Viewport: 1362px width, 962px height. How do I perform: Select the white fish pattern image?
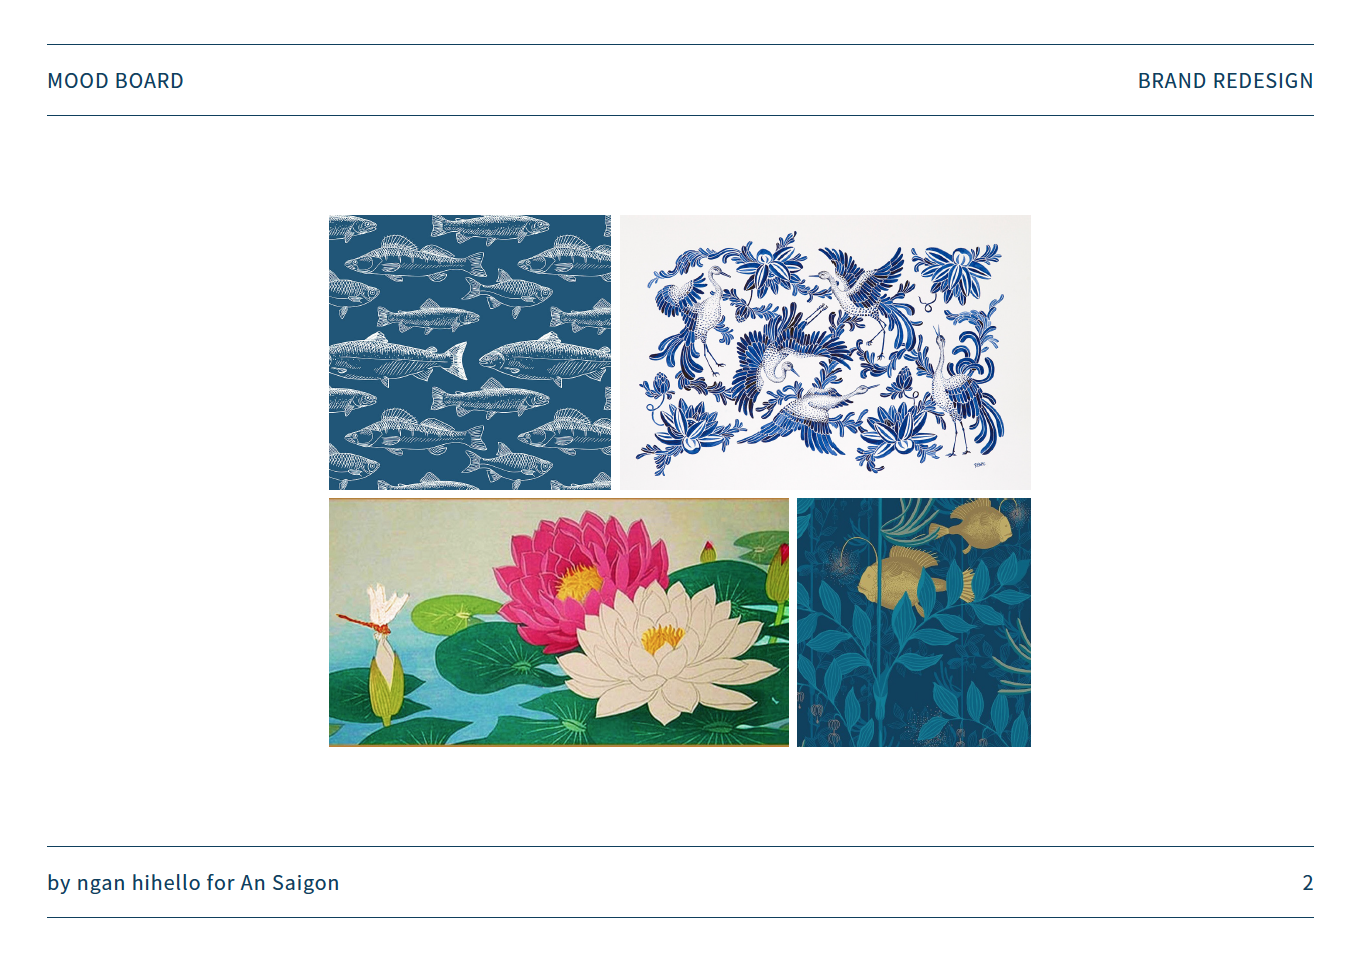pyautogui.click(x=470, y=352)
